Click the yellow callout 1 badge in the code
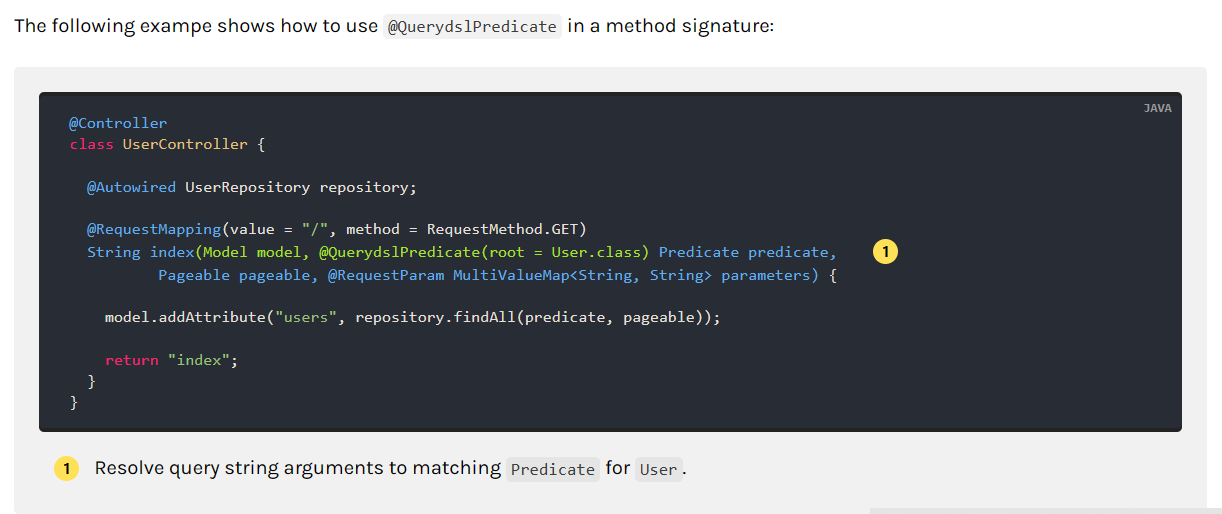 coord(885,252)
